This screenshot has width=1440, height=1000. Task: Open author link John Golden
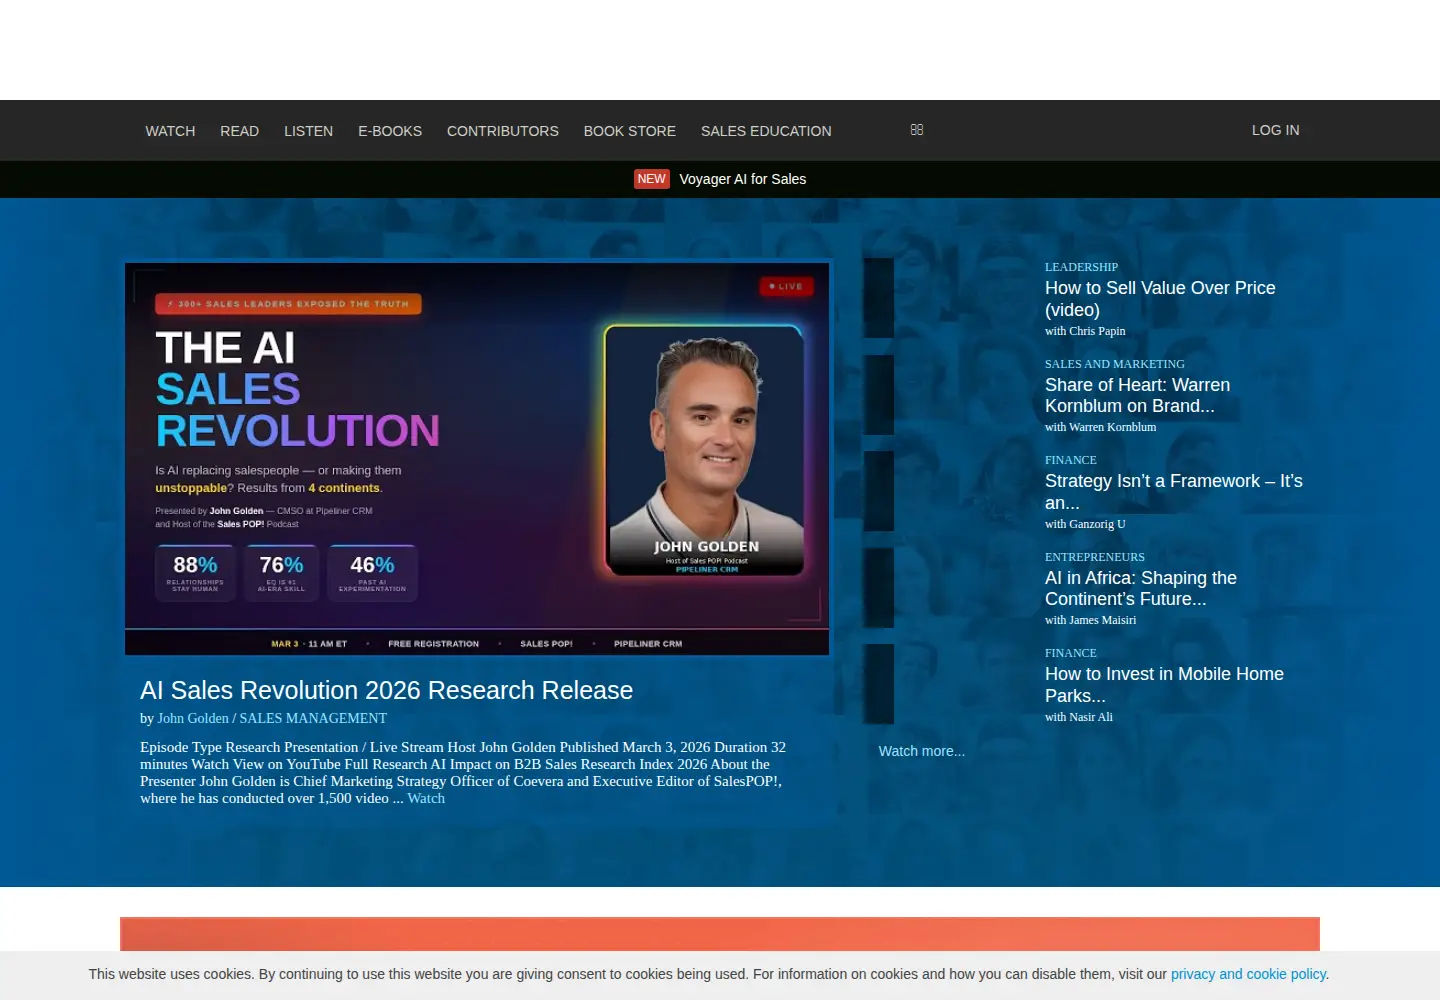193,718
